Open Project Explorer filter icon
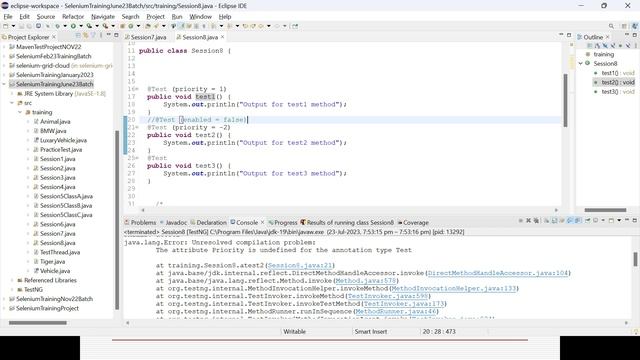The height and width of the screenshot is (360, 640). pos(93,36)
